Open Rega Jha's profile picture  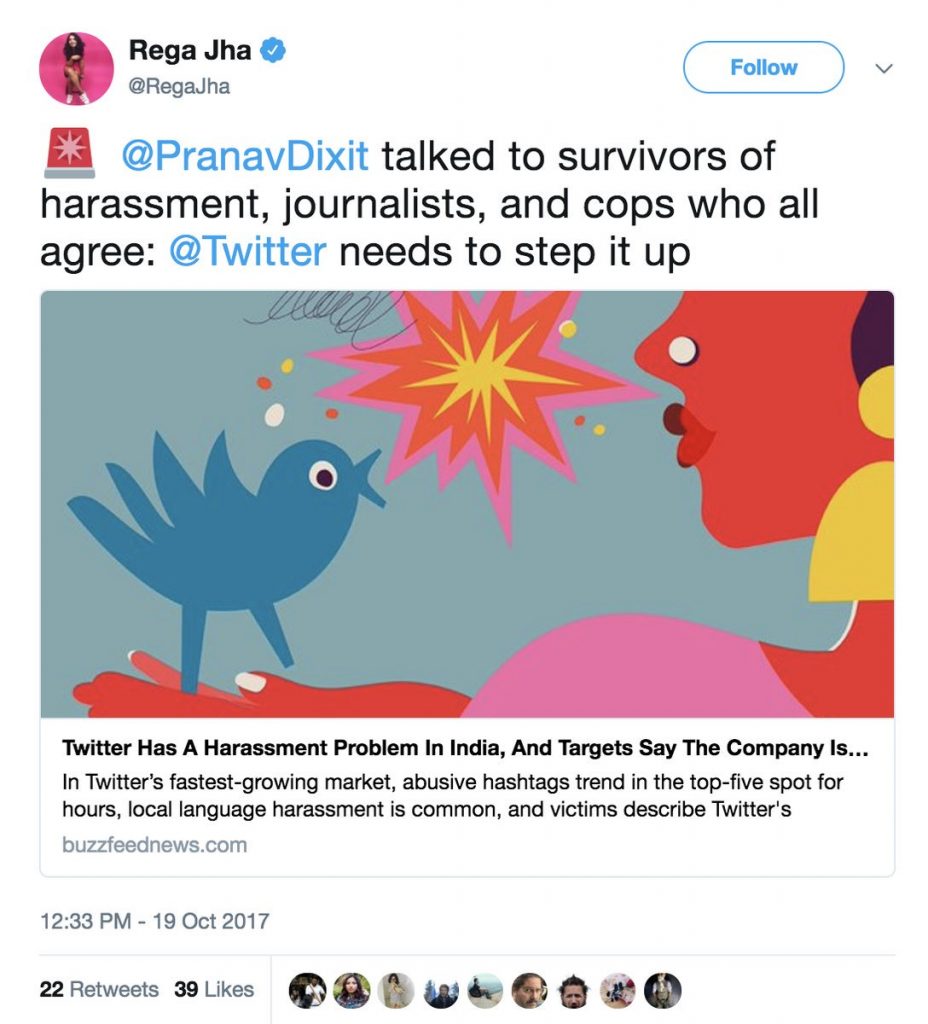[x=76, y=68]
